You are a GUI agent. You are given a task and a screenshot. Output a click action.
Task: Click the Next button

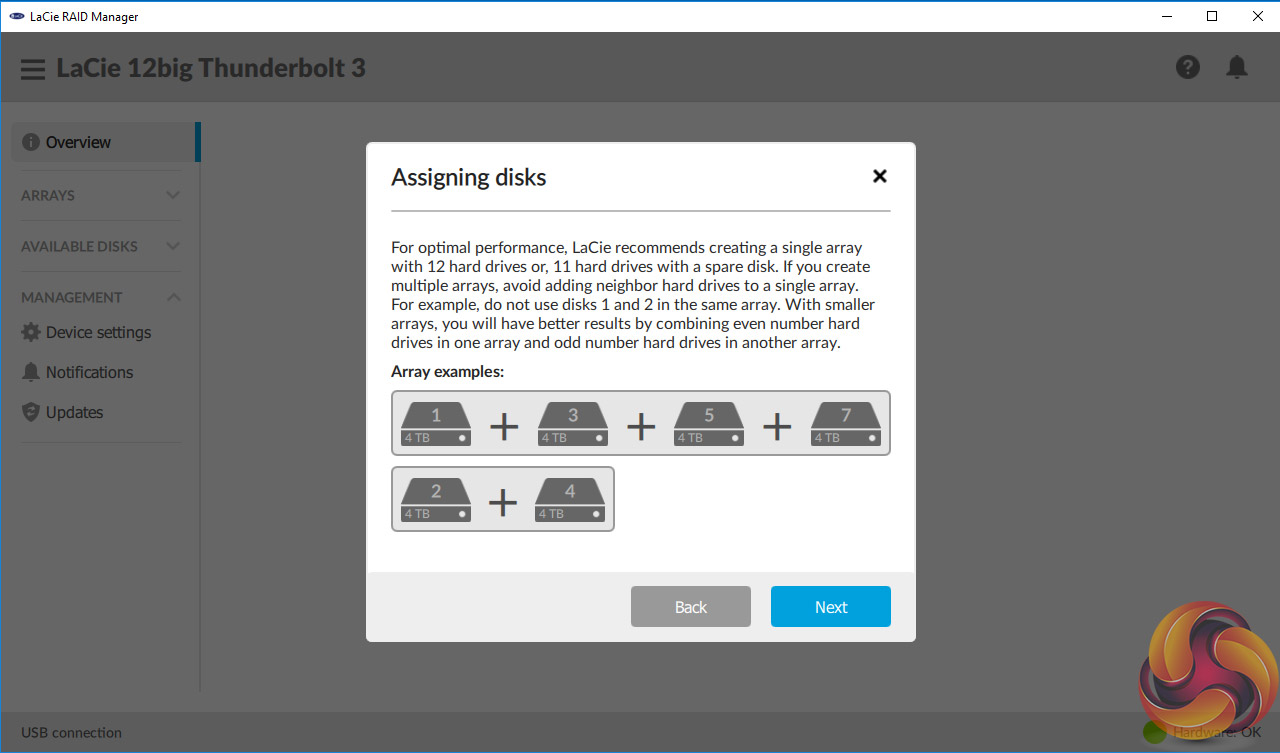pyautogui.click(x=831, y=607)
